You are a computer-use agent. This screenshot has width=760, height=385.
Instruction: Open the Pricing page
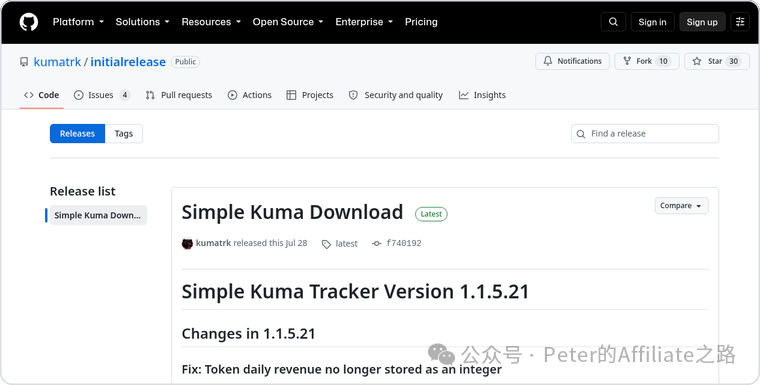(x=421, y=22)
